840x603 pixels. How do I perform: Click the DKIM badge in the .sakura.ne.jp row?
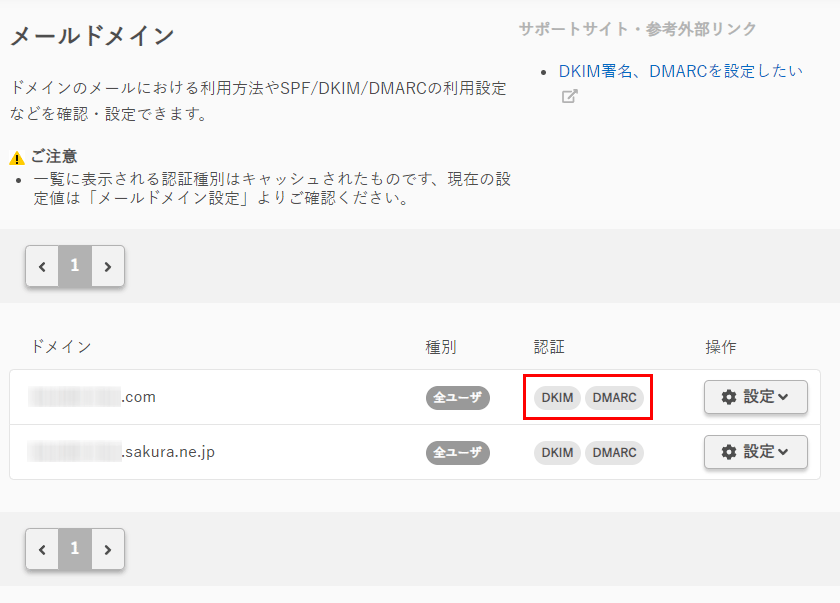point(557,452)
